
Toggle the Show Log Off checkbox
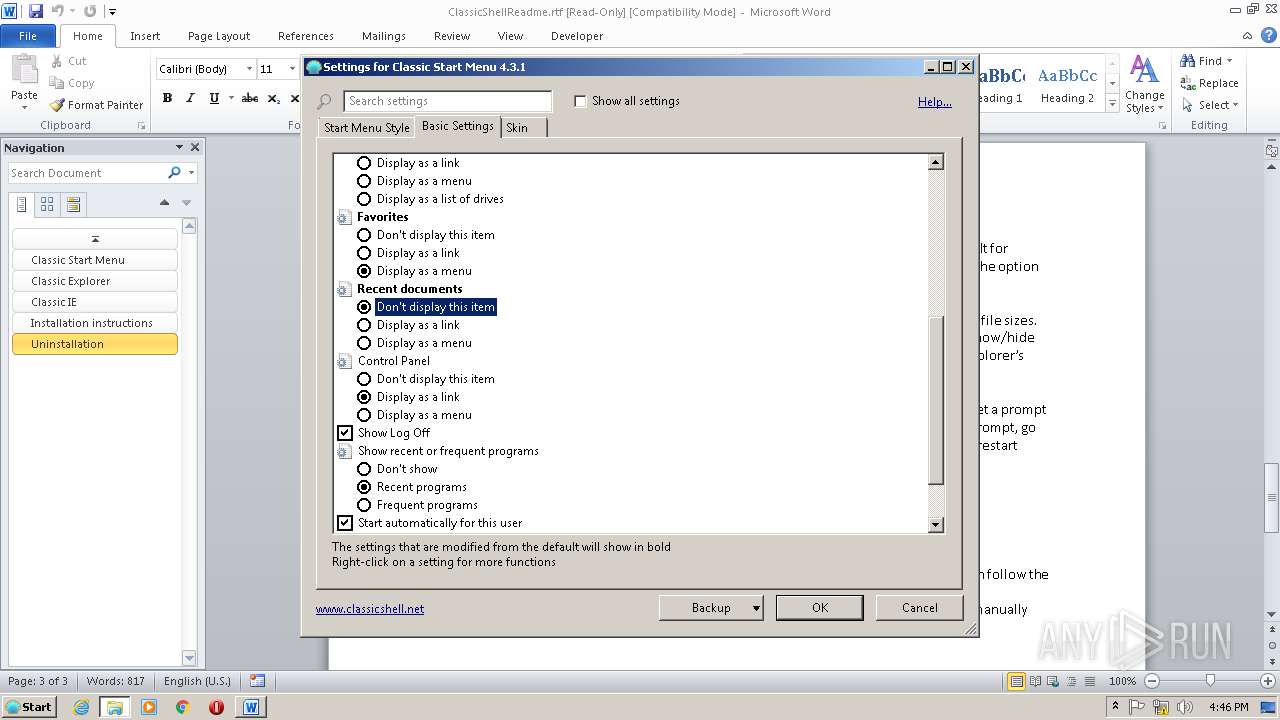pos(345,433)
